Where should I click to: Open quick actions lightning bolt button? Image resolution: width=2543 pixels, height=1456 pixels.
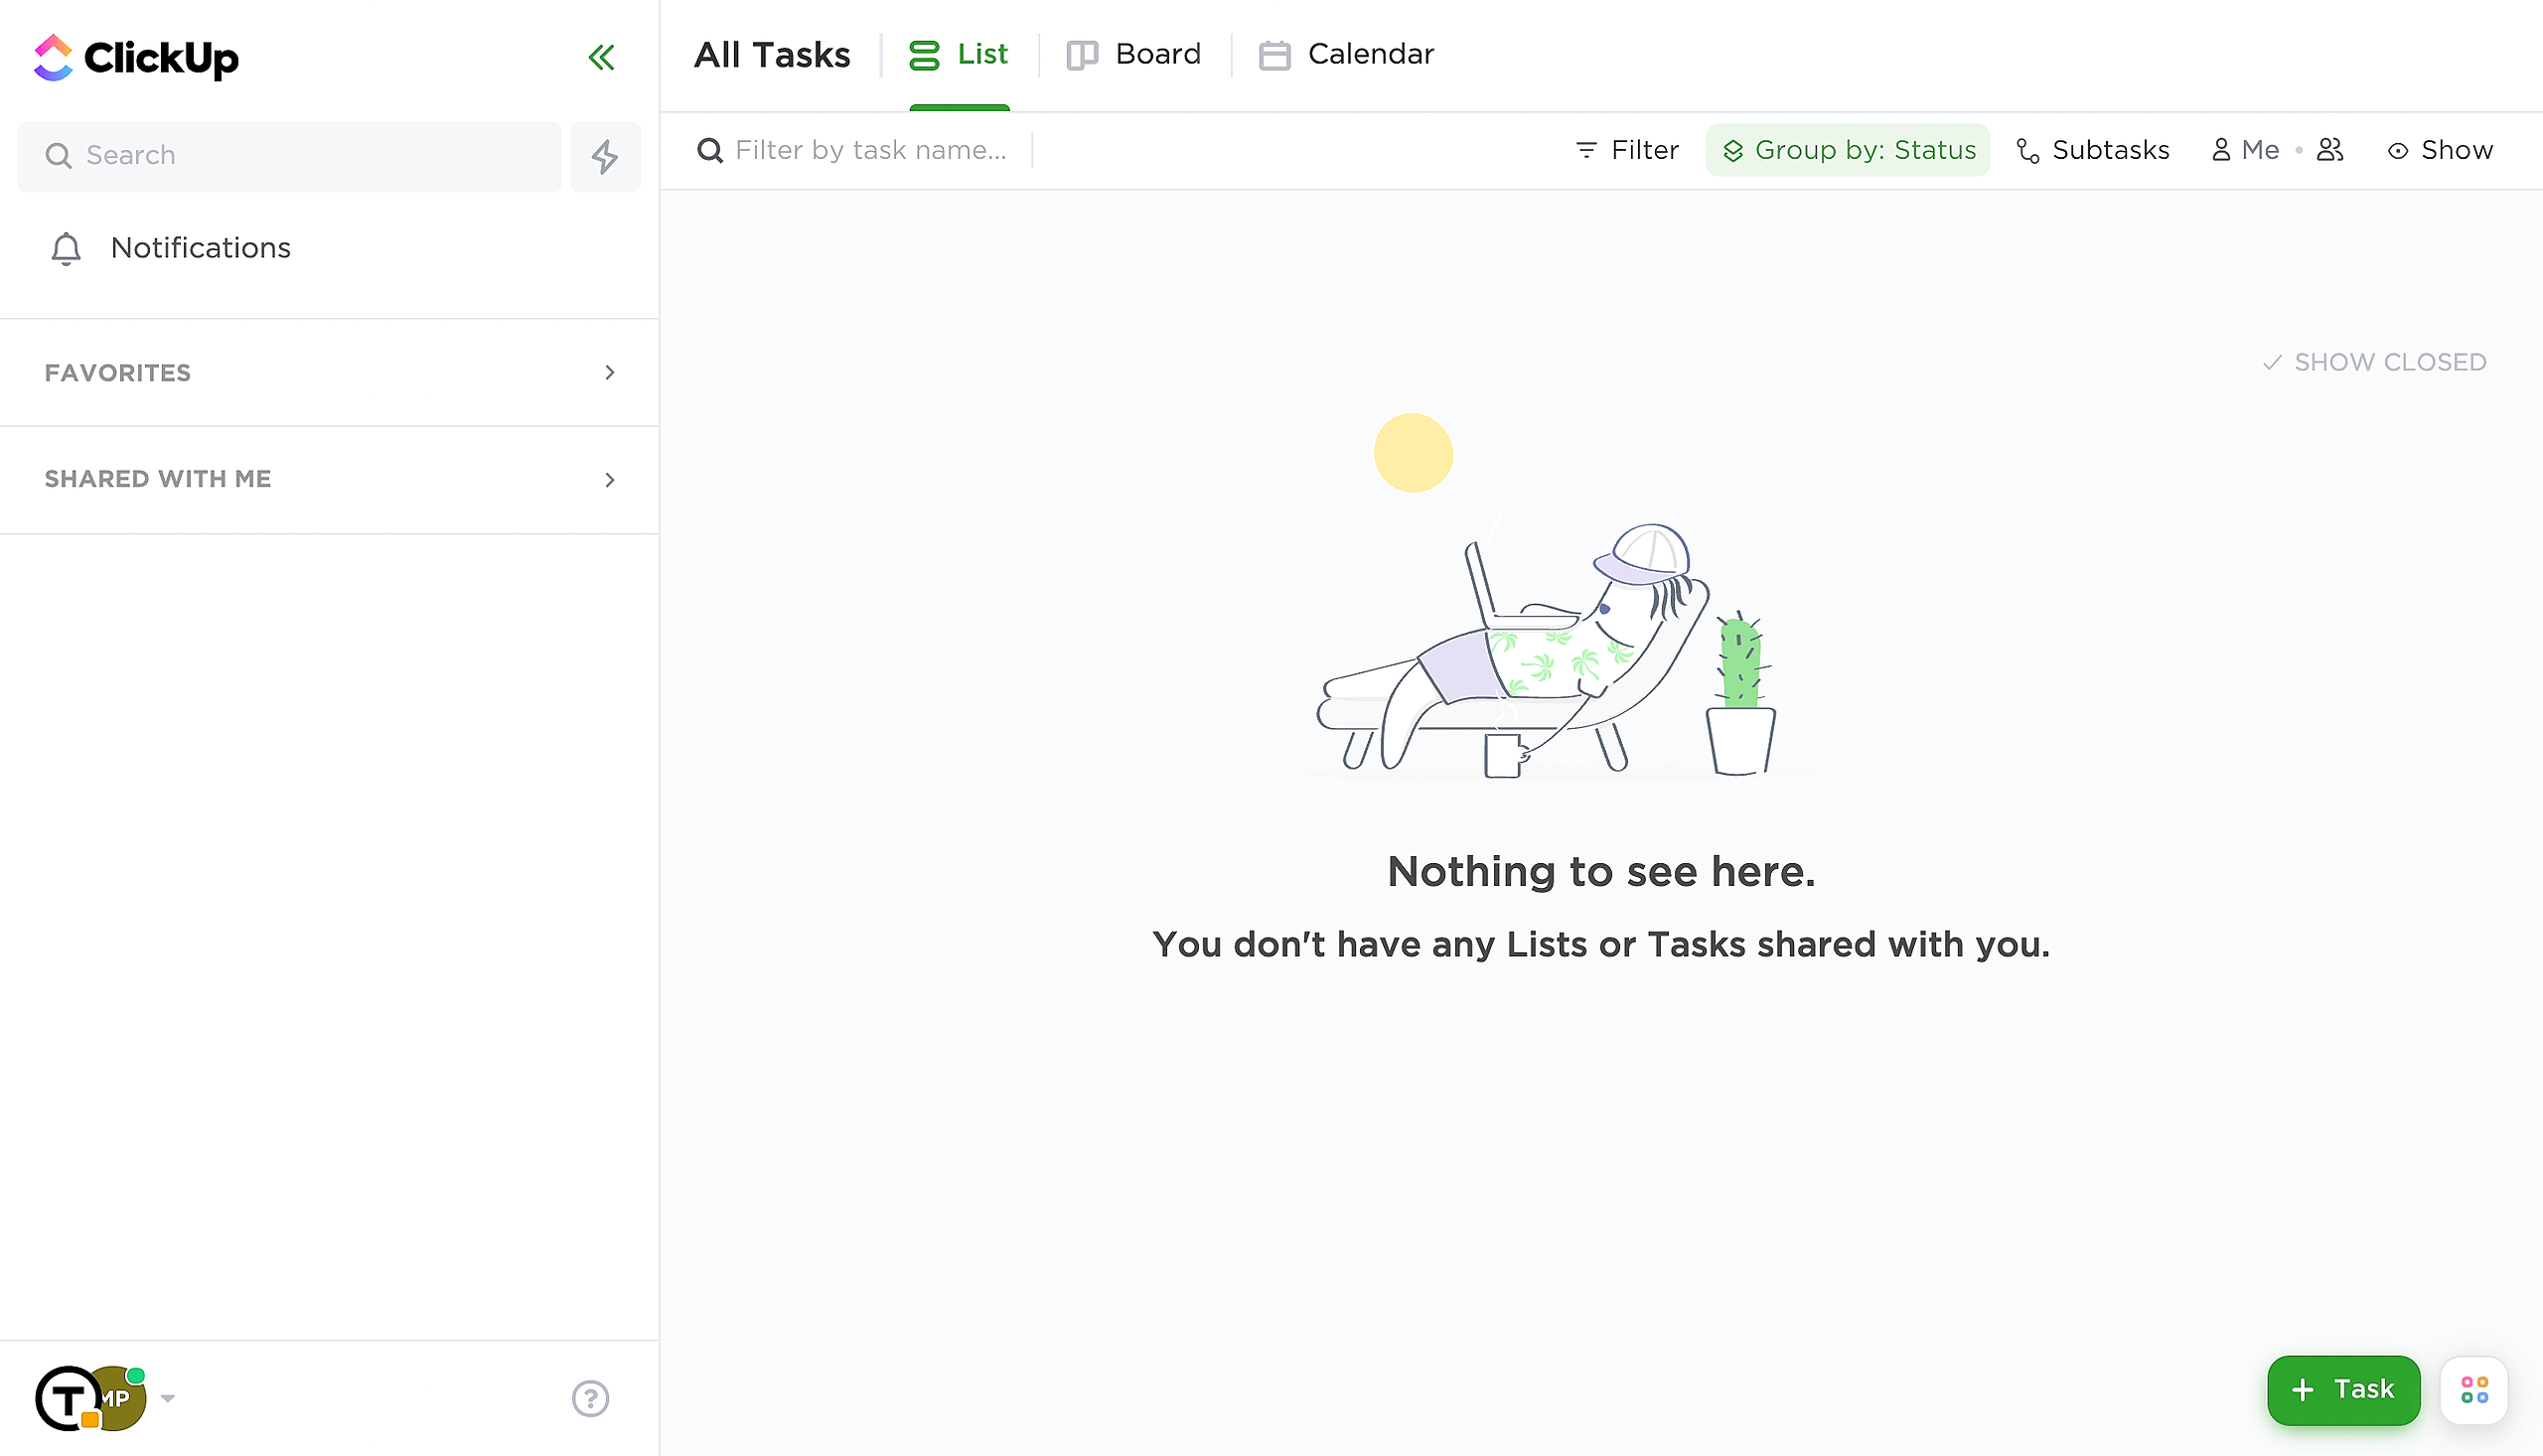[x=605, y=156]
